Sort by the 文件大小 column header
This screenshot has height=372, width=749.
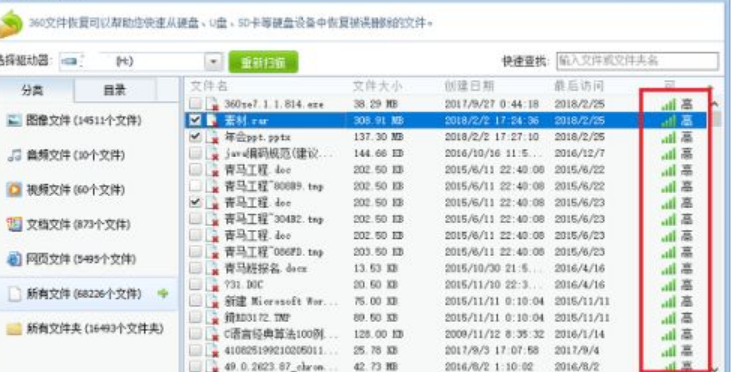click(x=377, y=86)
